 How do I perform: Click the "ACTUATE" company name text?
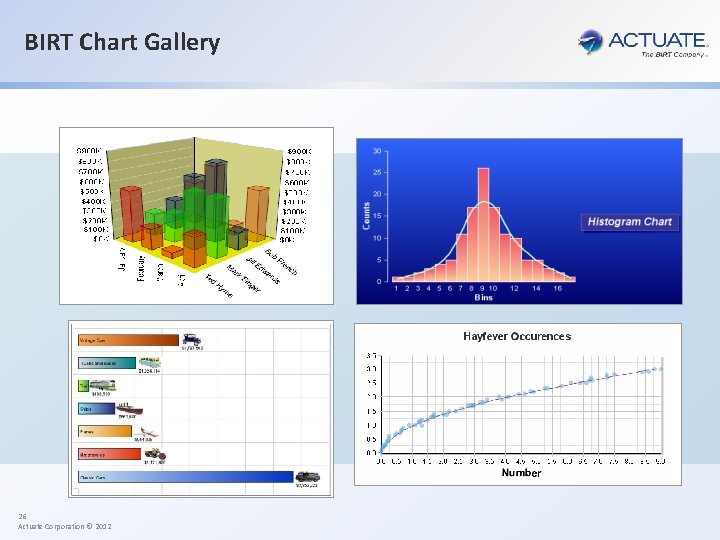point(658,40)
